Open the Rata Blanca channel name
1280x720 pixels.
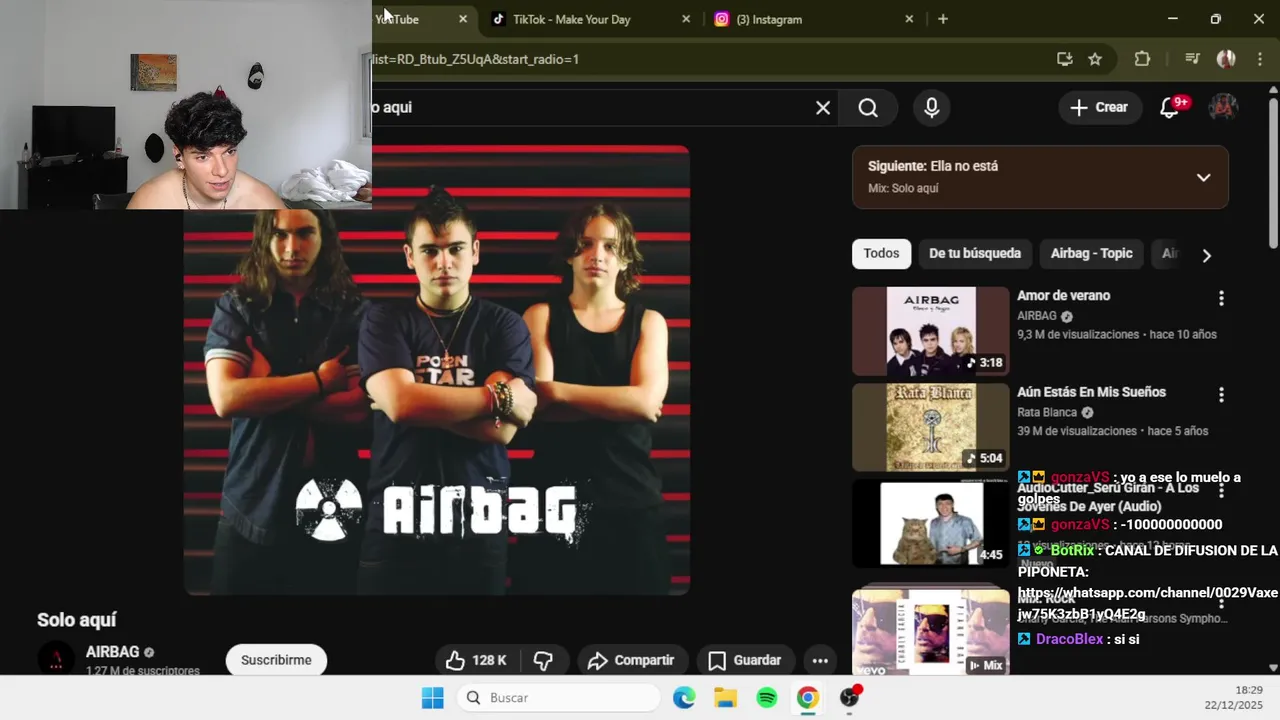[x=1047, y=412]
